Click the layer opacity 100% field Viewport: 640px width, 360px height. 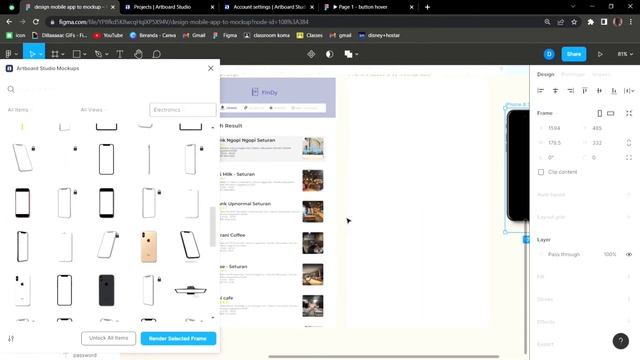[610, 254]
